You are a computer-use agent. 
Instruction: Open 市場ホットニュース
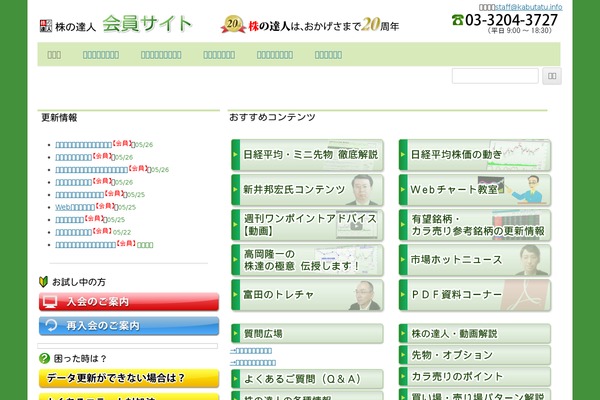pos(475,260)
